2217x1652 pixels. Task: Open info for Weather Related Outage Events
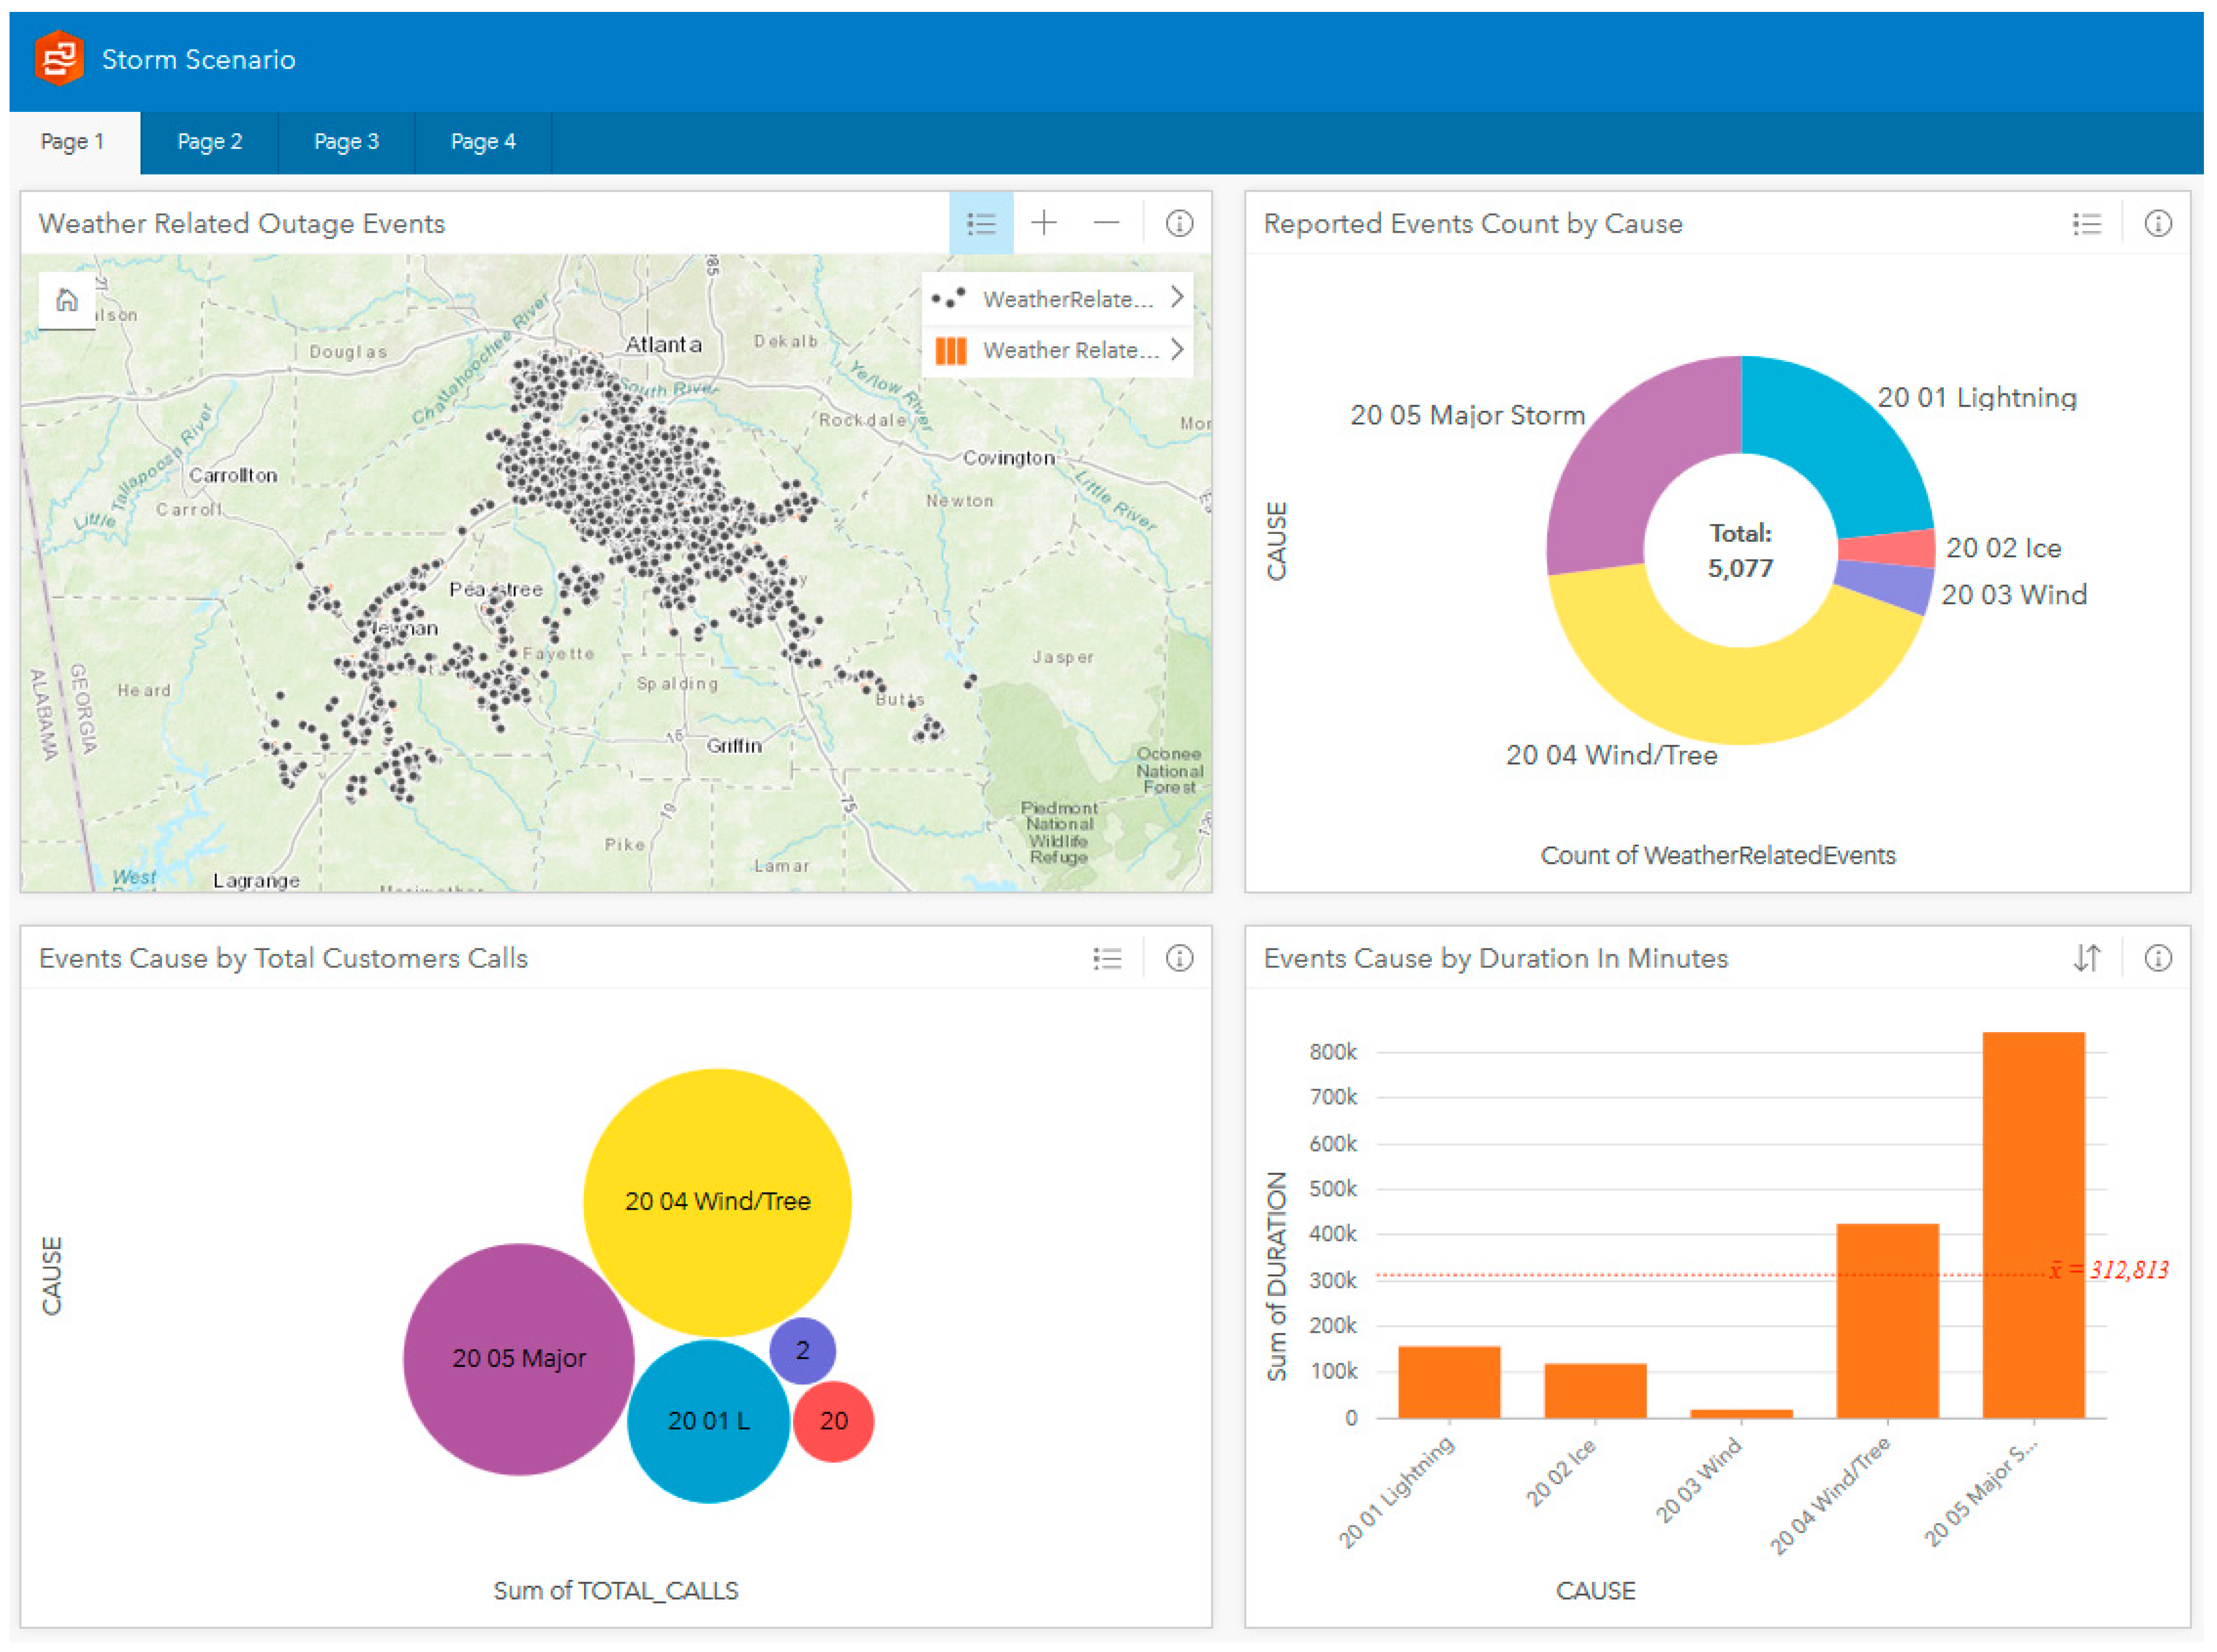(x=1179, y=223)
